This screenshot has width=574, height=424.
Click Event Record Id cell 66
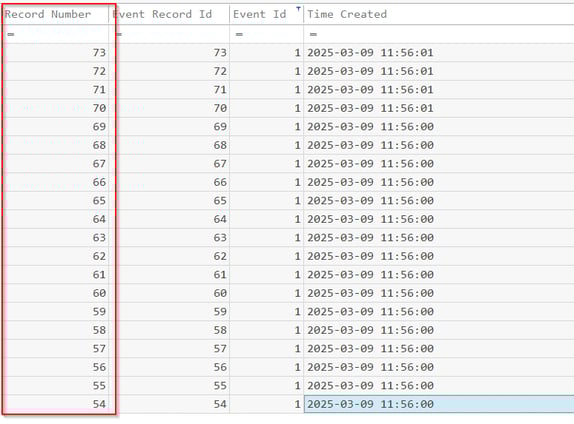click(x=169, y=182)
